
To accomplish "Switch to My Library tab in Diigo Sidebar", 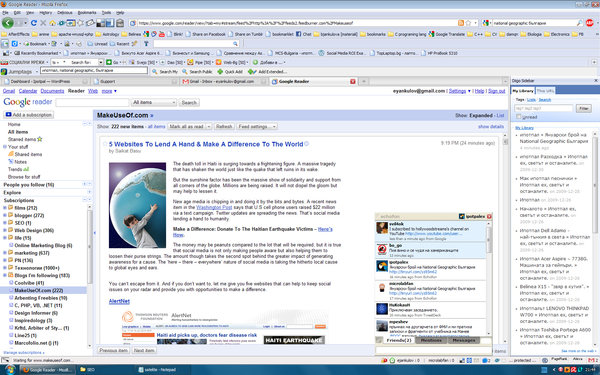I will pos(523,91).
